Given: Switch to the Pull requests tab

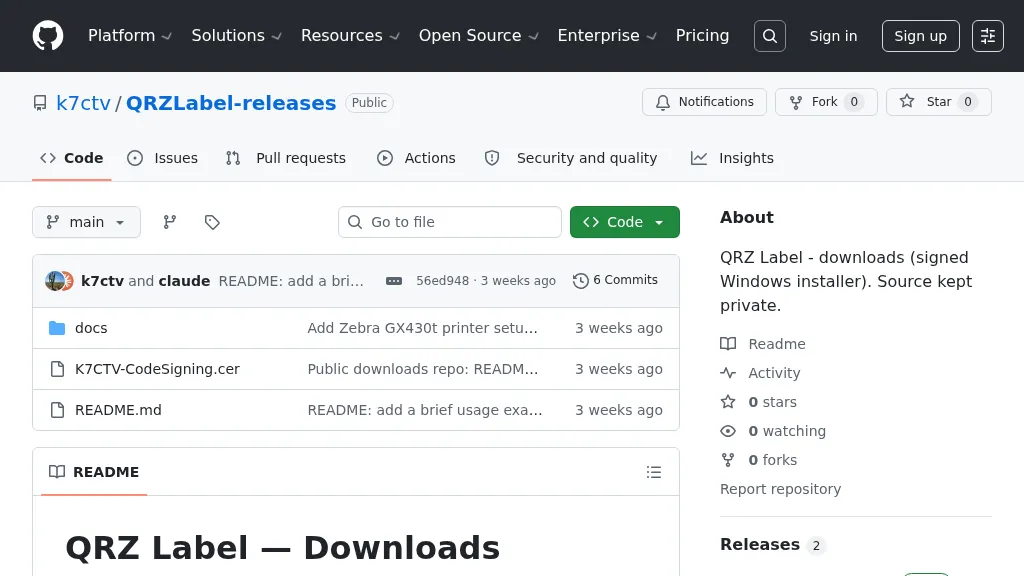Looking at the screenshot, I should 285,158.
